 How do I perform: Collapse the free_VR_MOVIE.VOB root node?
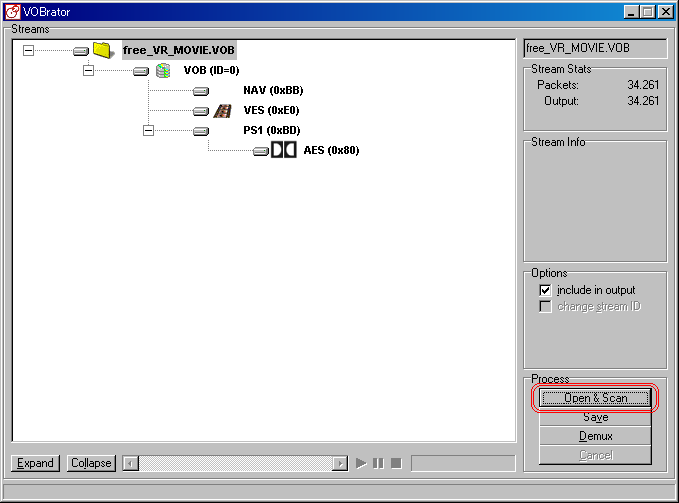[x=29, y=51]
